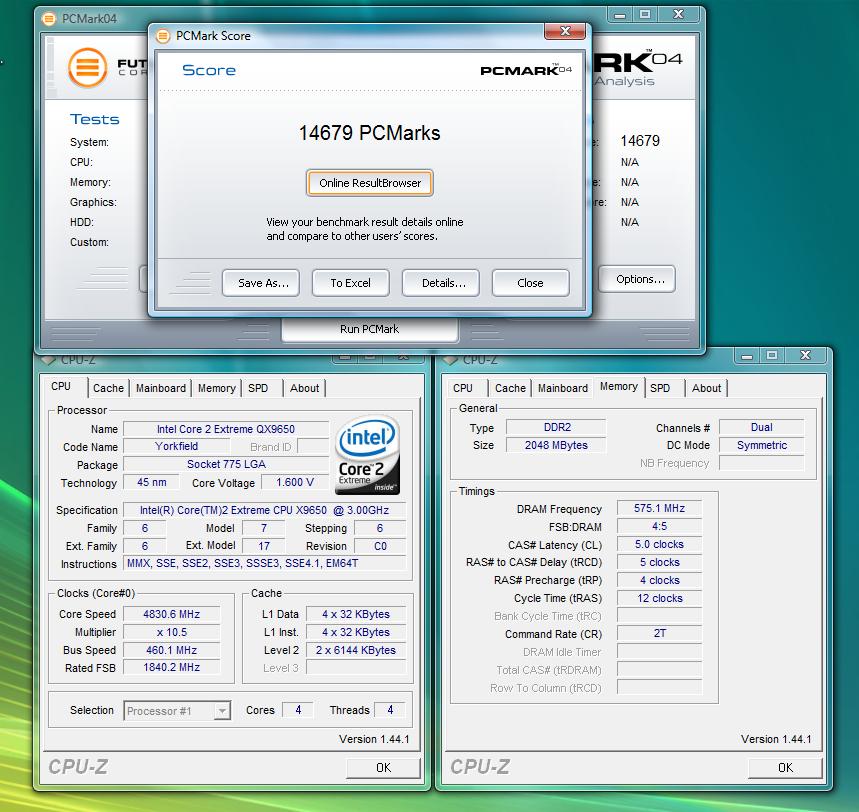Click the Package value Socket 775 LGA

coord(226,465)
